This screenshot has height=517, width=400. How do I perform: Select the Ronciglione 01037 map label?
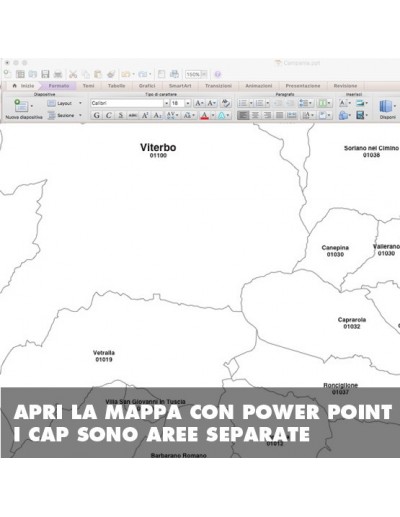coord(340,389)
